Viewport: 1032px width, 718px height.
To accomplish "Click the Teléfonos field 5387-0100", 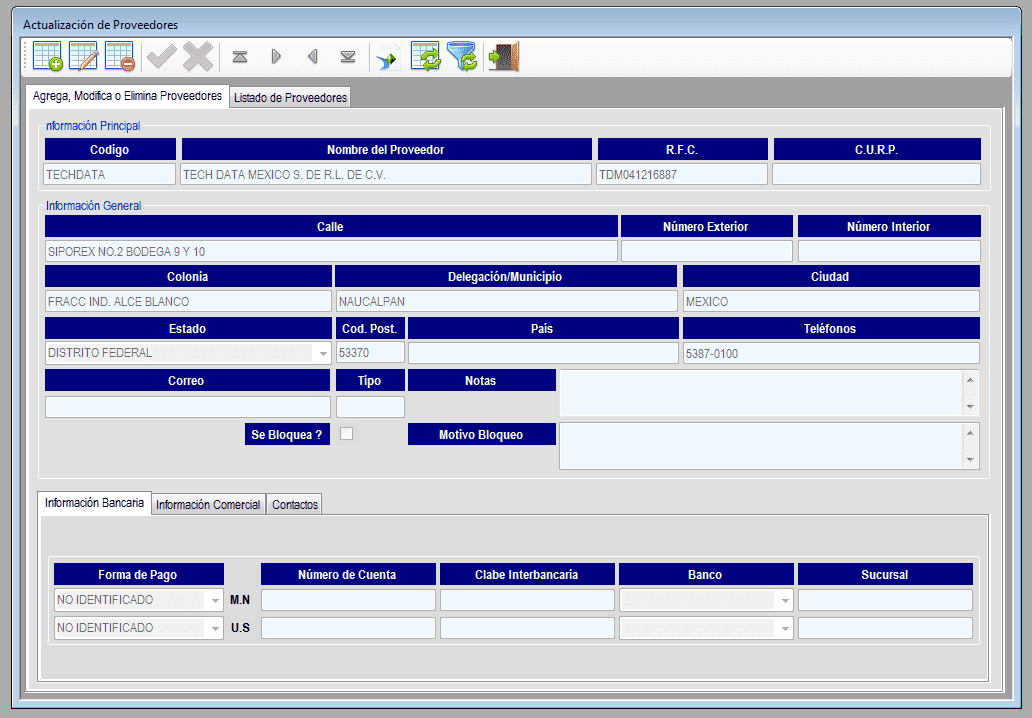I will 831,353.
